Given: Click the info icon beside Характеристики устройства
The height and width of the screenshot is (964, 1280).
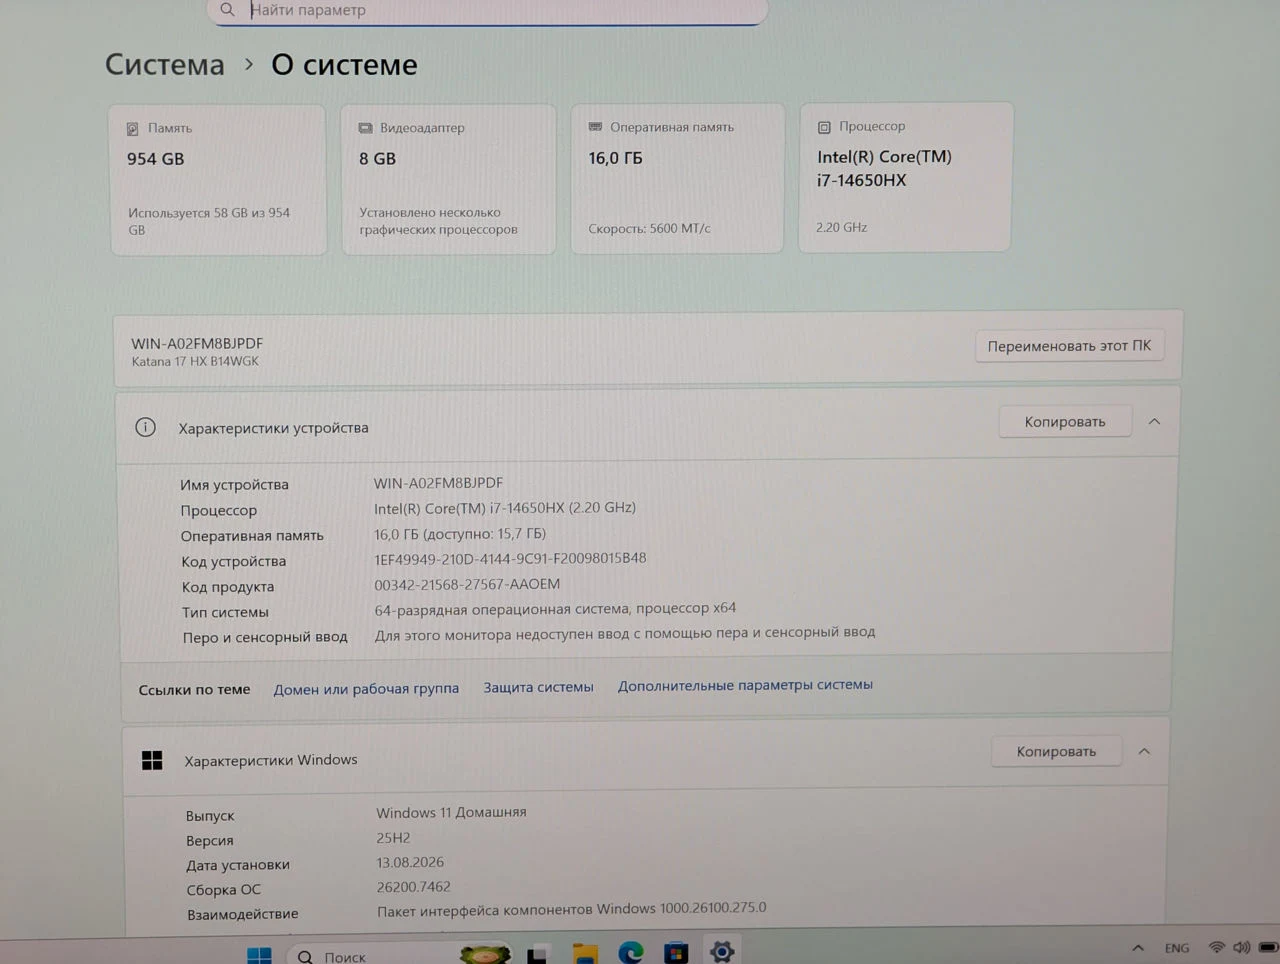Looking at the screenshot, I should (146, 428).
